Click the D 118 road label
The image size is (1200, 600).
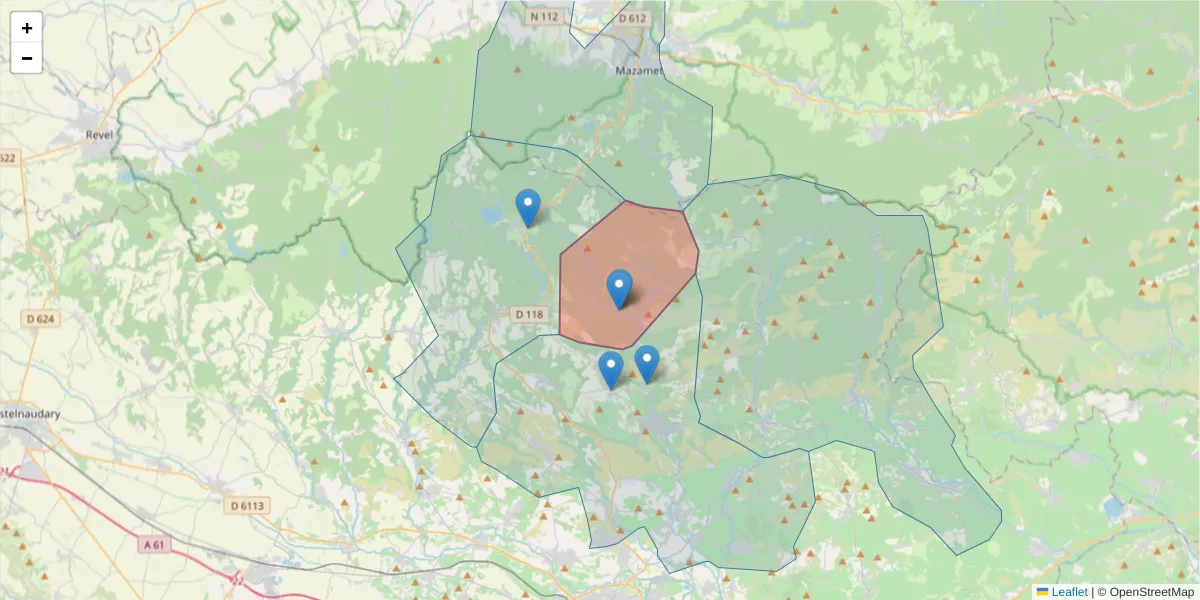pyautogui.click(x=530, y=313)
